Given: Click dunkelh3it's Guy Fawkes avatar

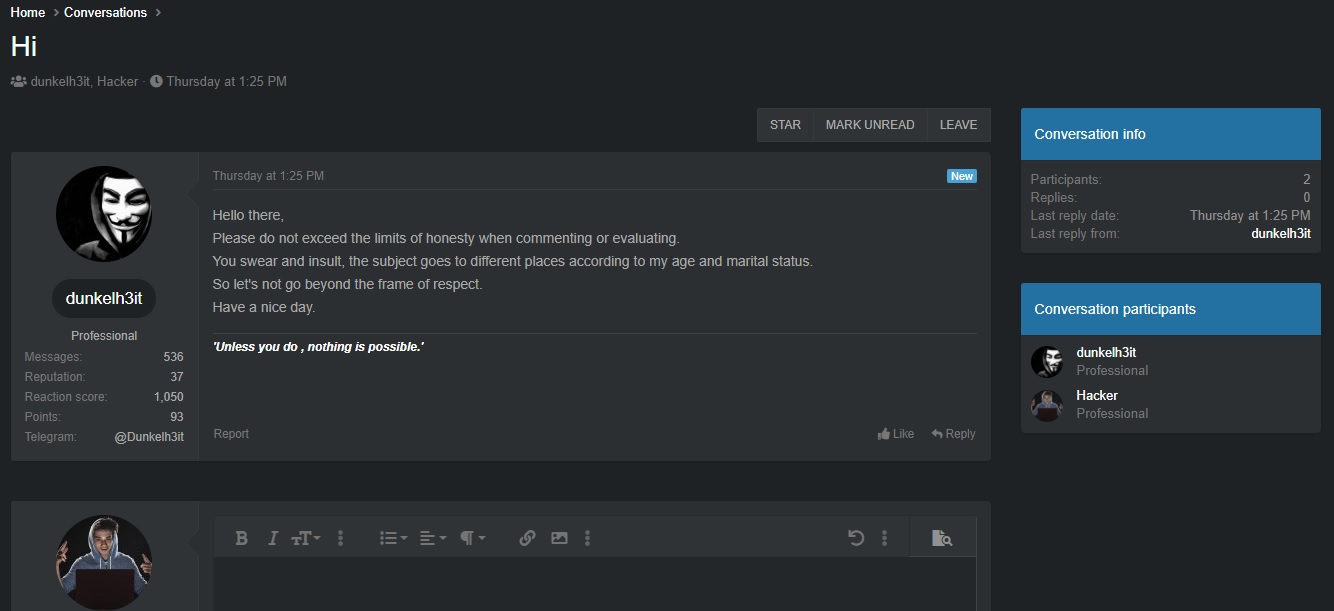Looking at the screenshot, I should (x=104, y=214).
